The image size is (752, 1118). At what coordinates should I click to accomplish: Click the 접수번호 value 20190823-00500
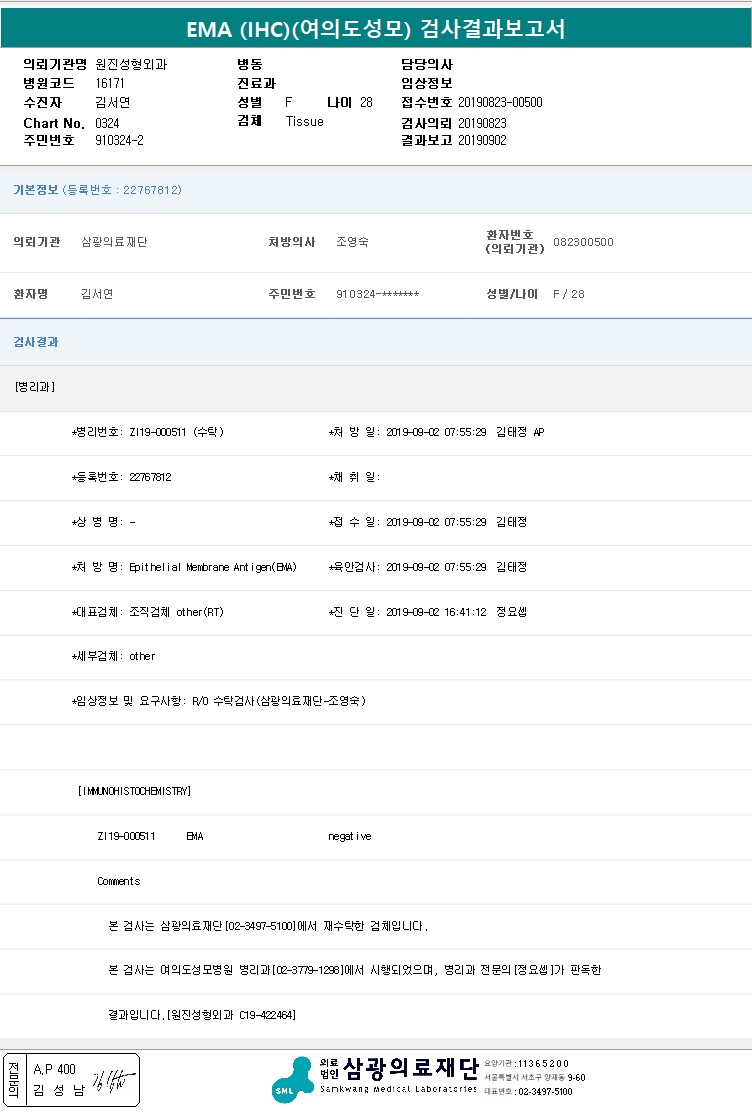coord(500,102)
